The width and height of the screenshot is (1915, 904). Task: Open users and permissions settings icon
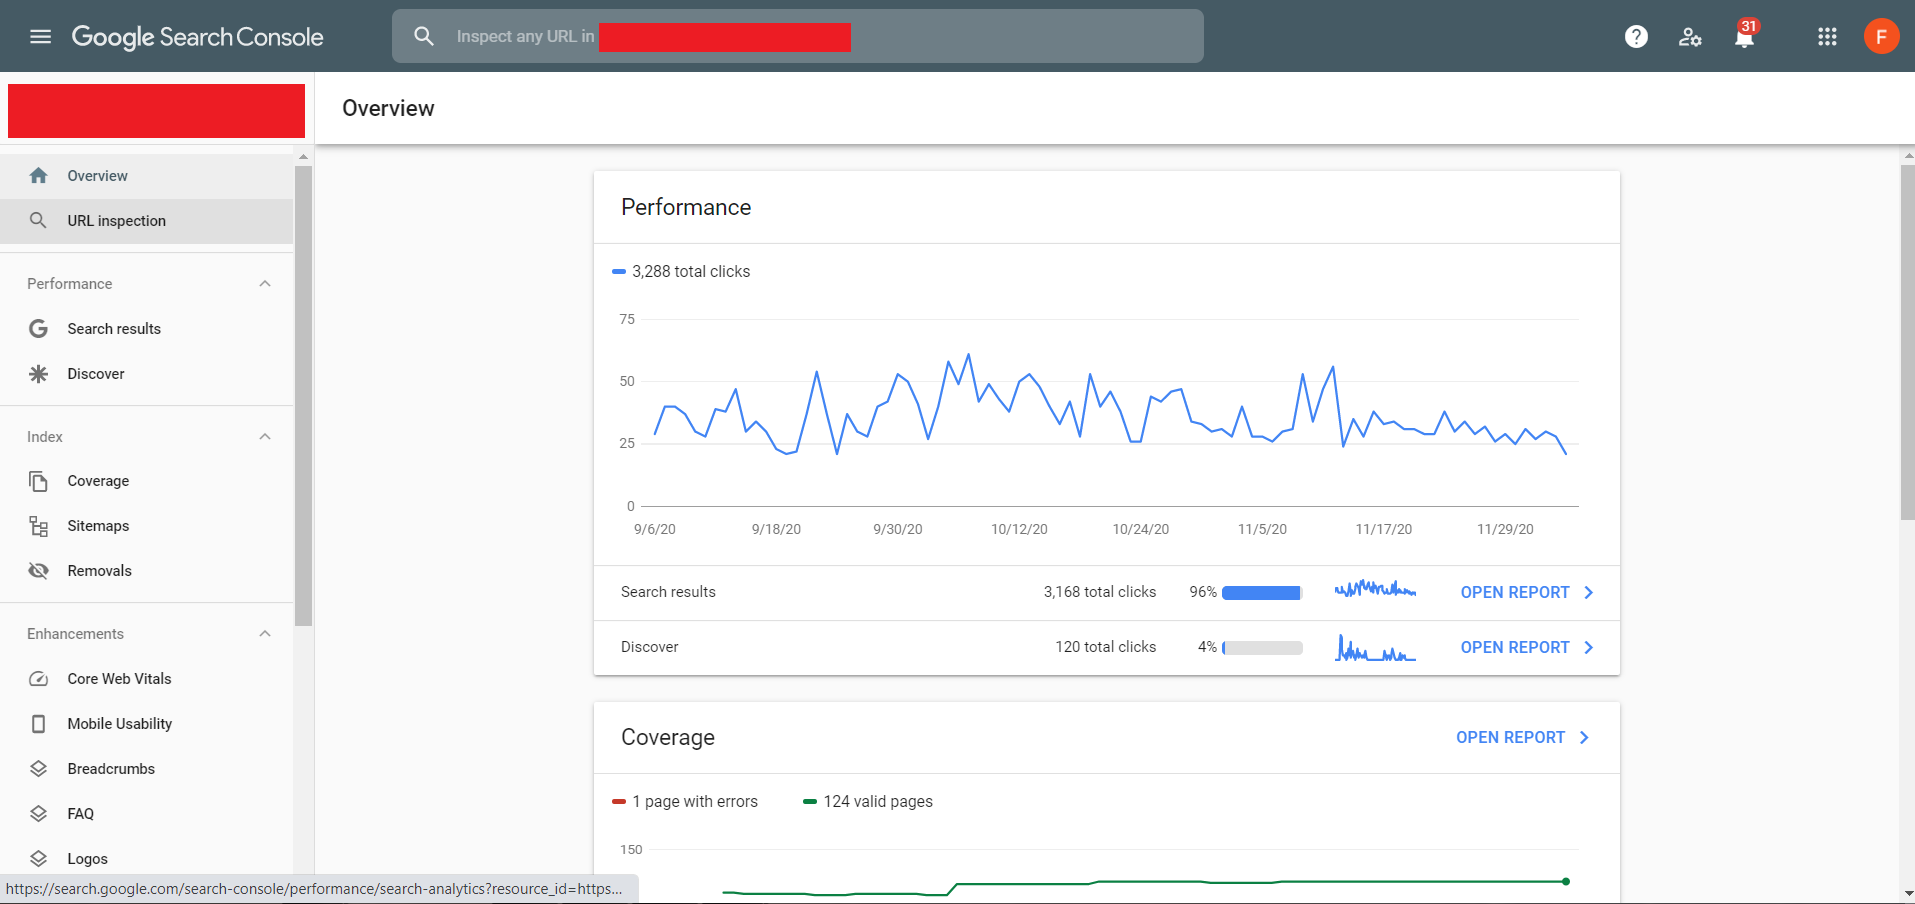(x=1690, y=37)
